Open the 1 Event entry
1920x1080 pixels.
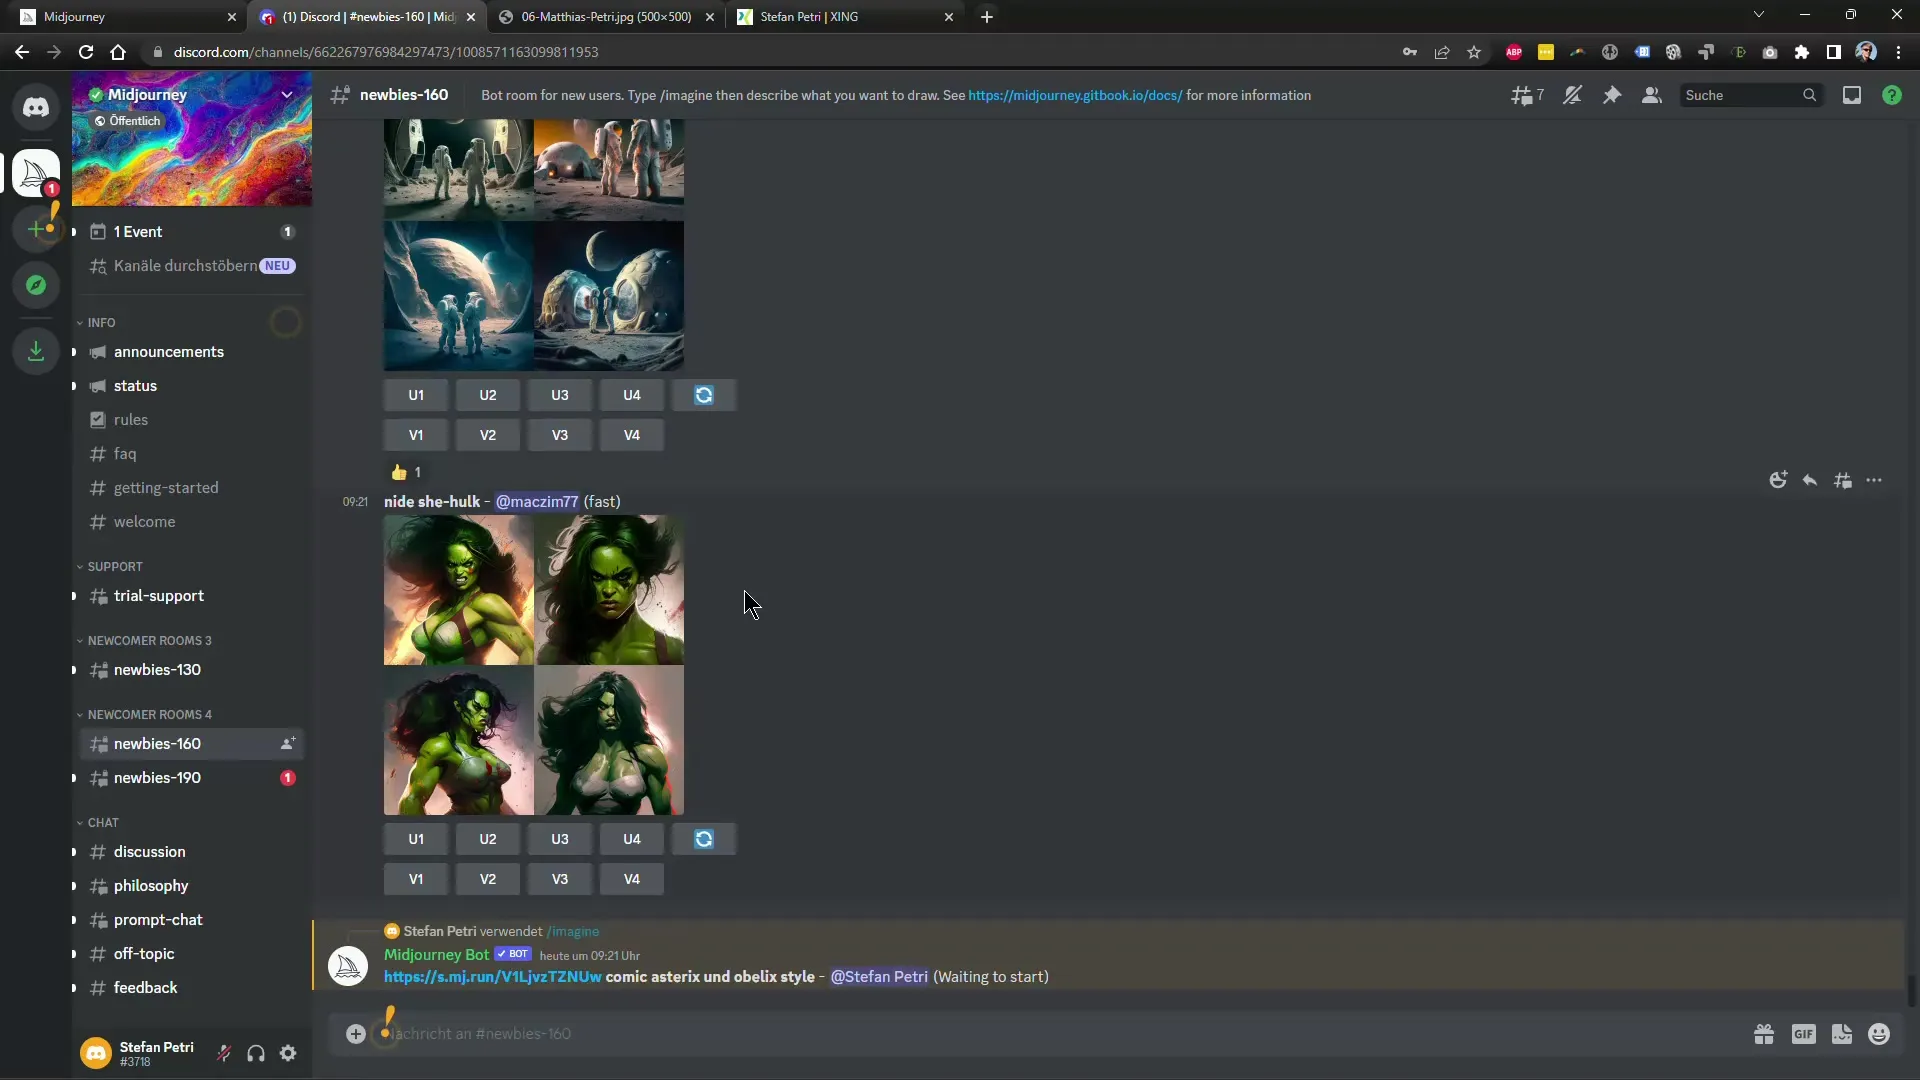[x=191, y=232]
